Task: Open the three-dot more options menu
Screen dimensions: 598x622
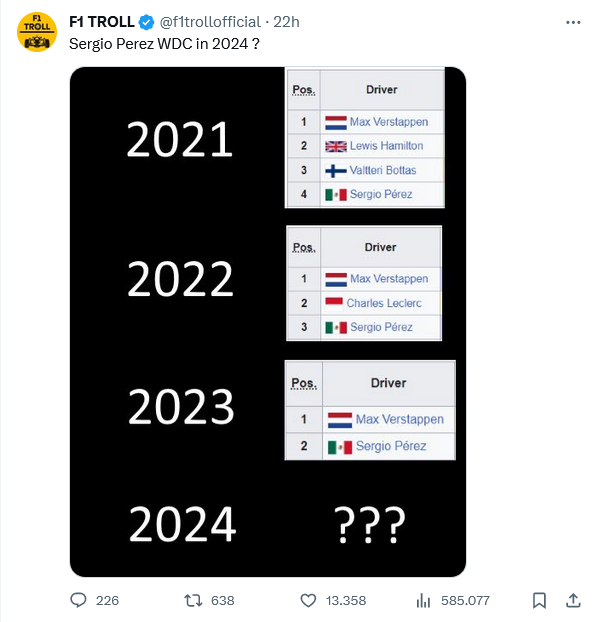Action: (573, 23)
